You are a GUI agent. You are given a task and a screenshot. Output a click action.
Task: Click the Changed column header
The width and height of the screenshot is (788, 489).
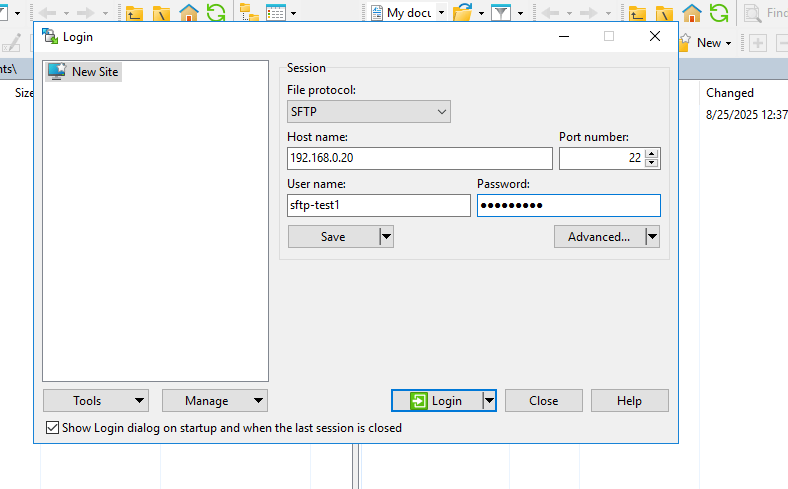(x=730, y=93)
